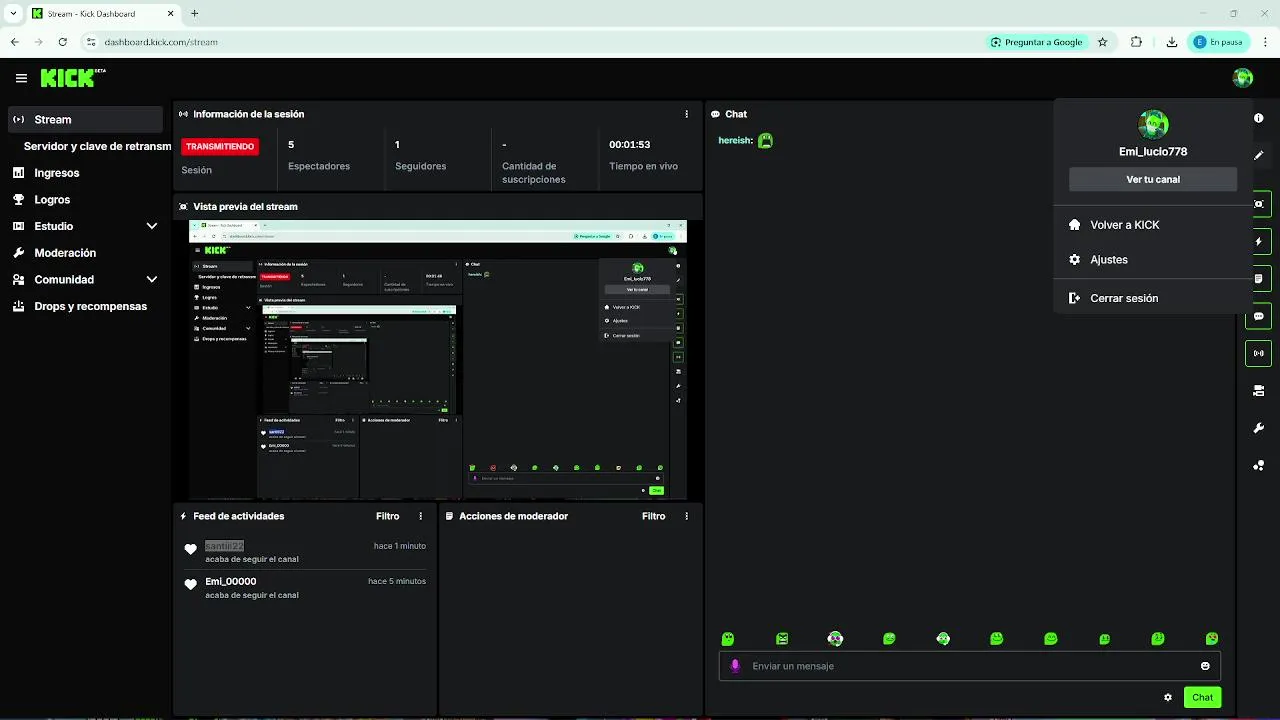Screen dimensions: 1280x720
Task: Toggle the stream preview widget icon
Action: tap(1258, 204)
